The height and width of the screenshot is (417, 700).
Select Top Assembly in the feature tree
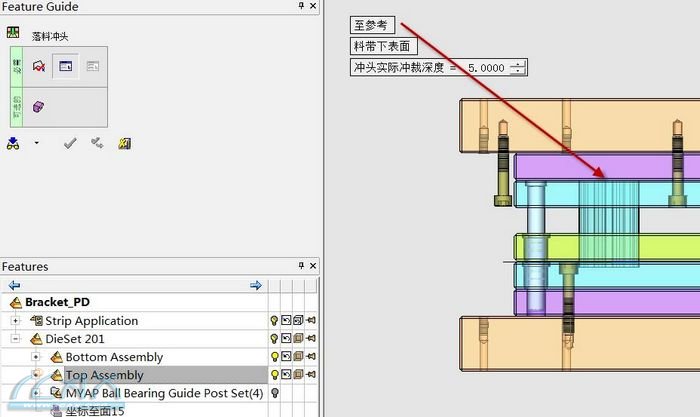[x=104, y=375]
